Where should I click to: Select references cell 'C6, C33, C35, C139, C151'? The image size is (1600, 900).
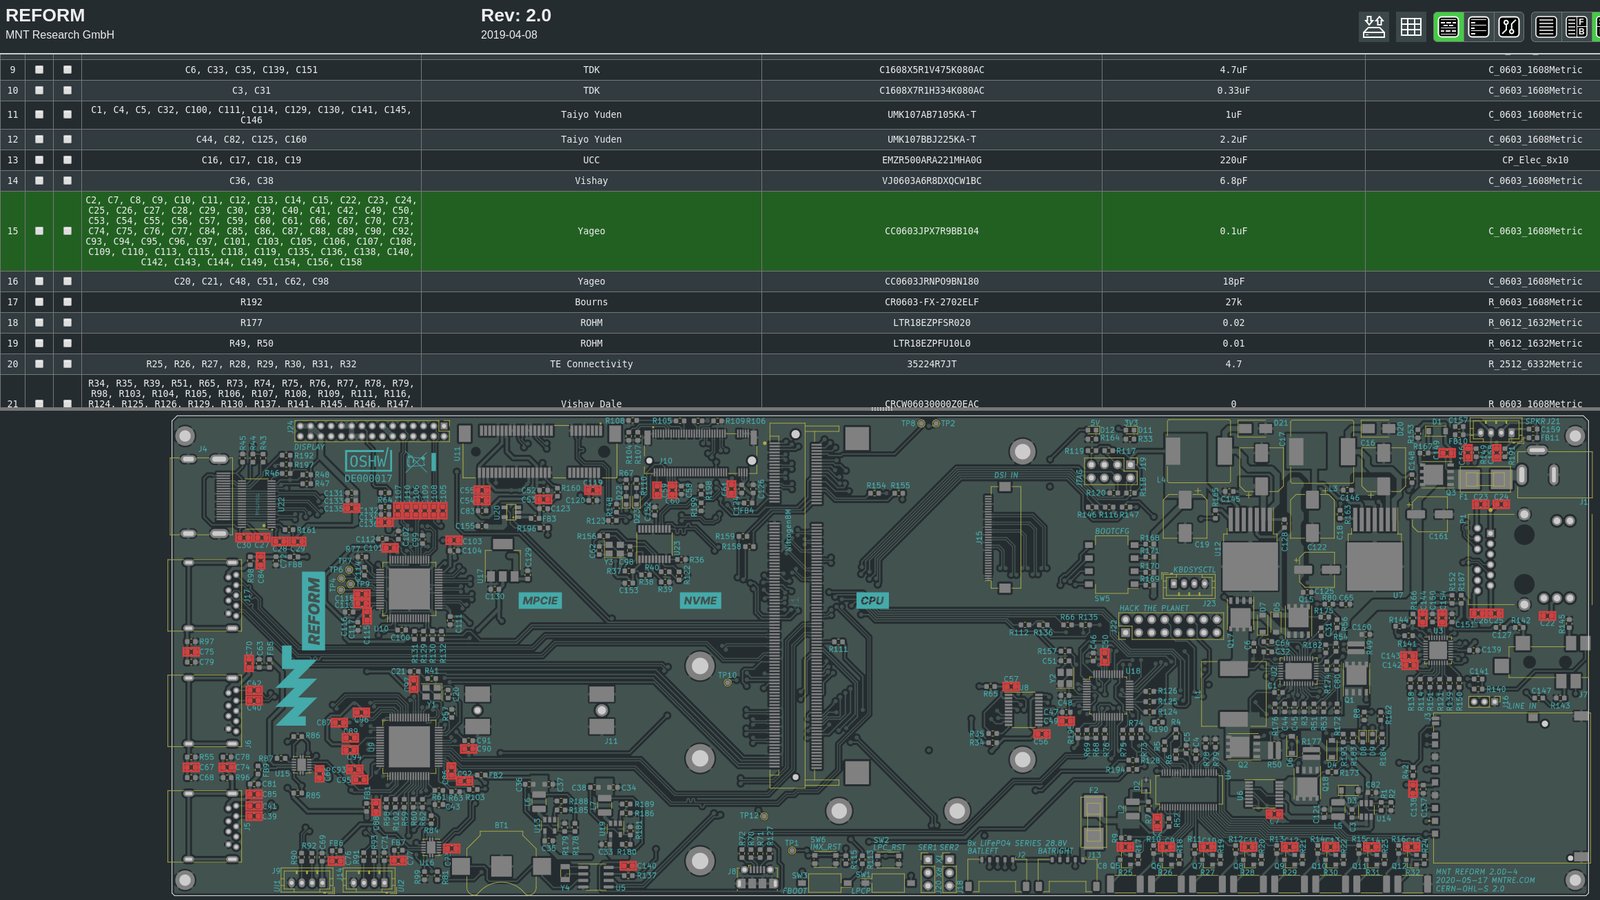(x=251, y=70)
